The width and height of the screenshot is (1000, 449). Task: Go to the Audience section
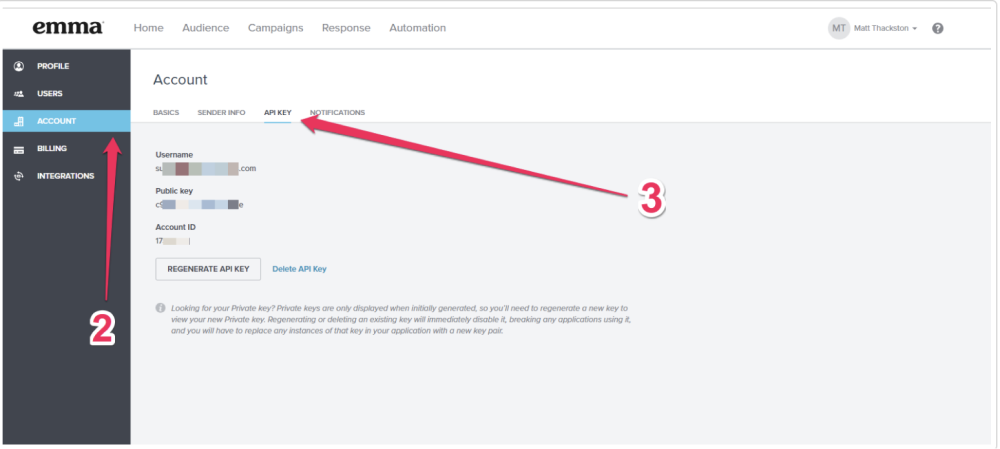click(205, 28)
